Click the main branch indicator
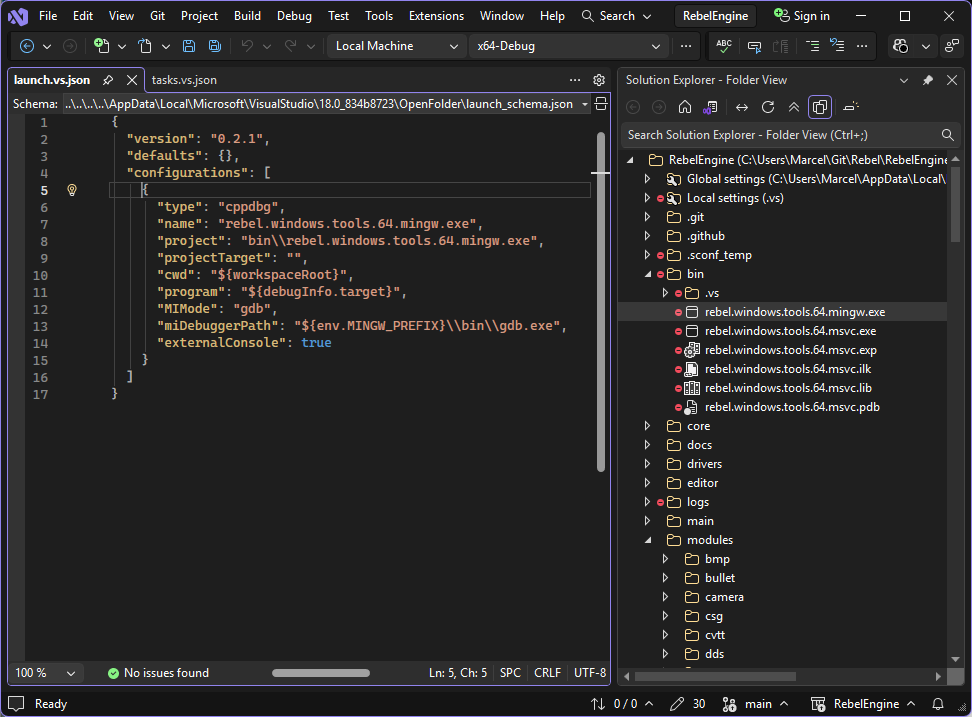This screenshot has width=972, height=717. [x=756, y=704]
